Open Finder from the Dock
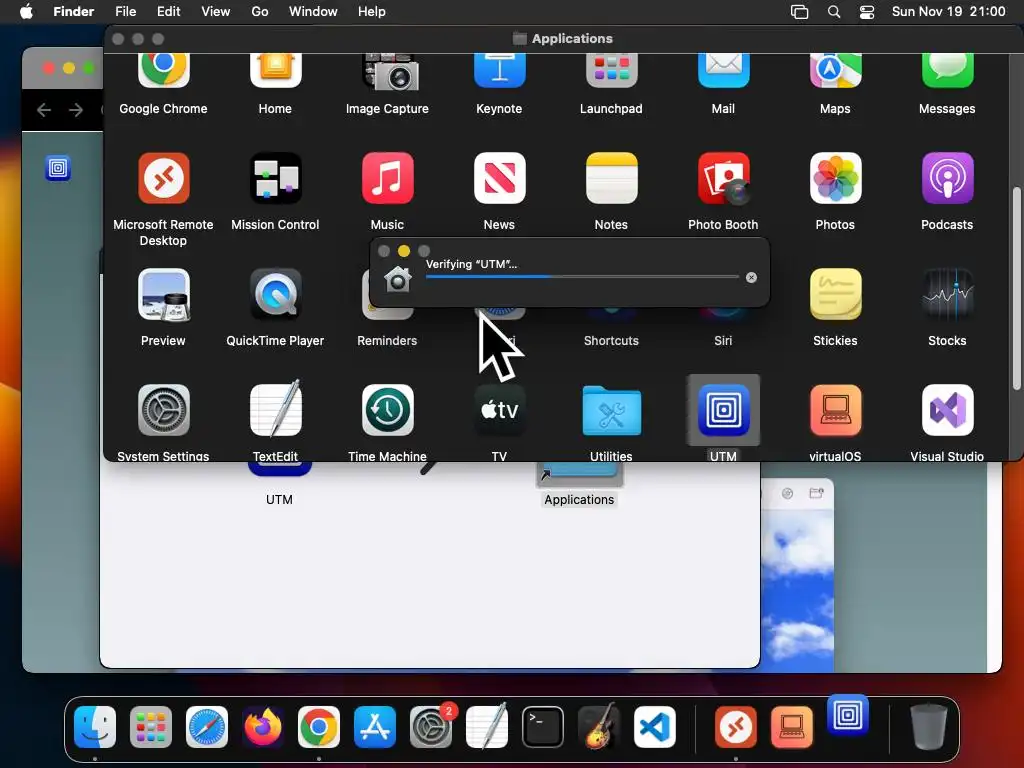Screen dimensions: 1024x768 [95, 727]
